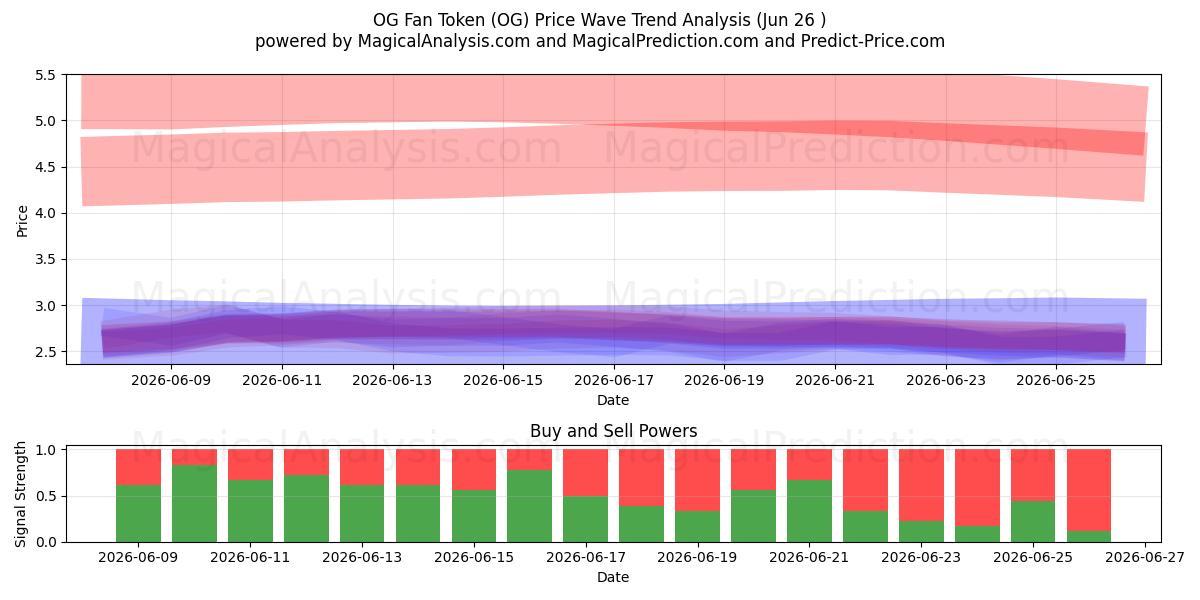Select the 4.0 Price axis tick
Image resolution: width=1200 pixels, height=600 pixels.
click(44, 213)
